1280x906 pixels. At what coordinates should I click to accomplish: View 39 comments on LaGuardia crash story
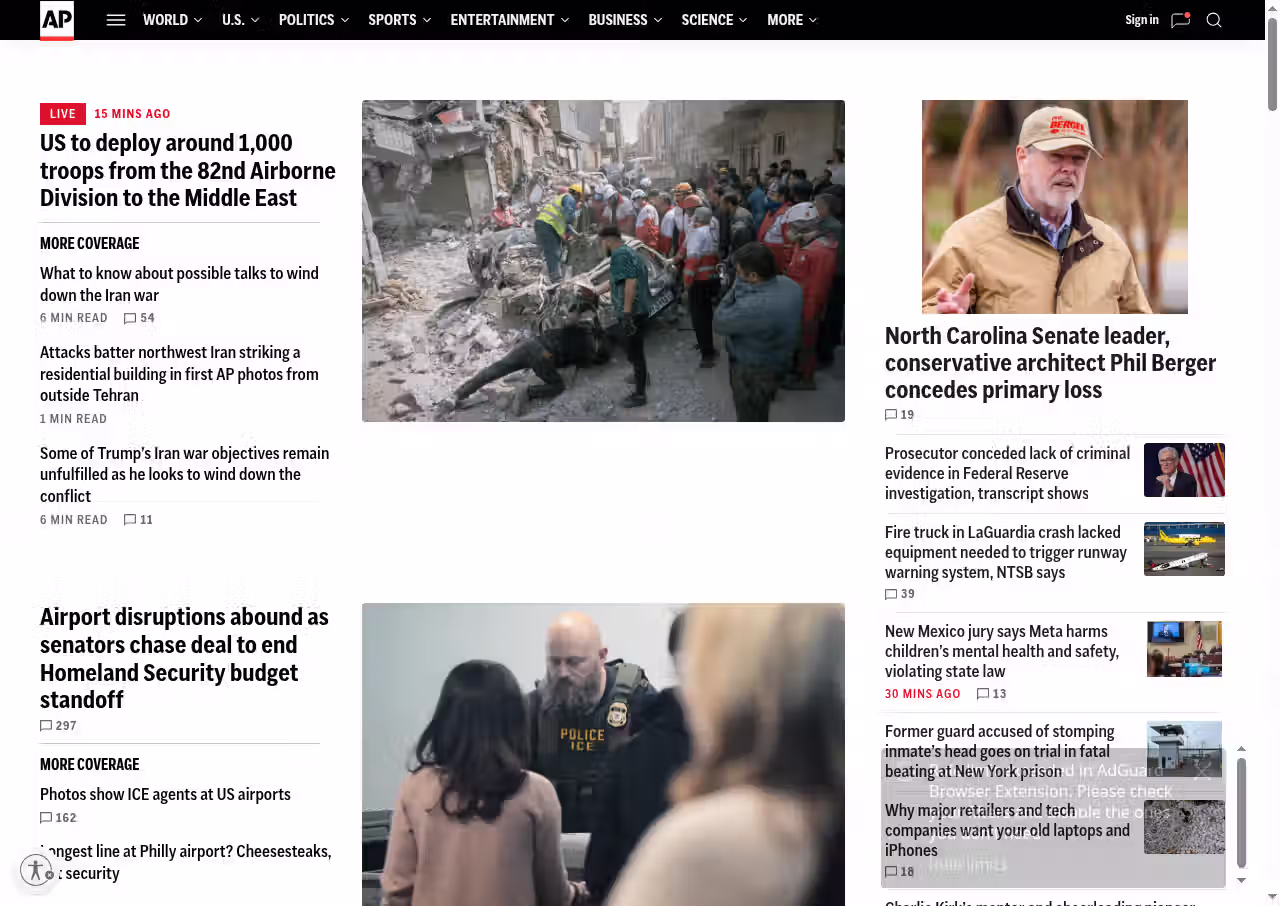point(900,594)
